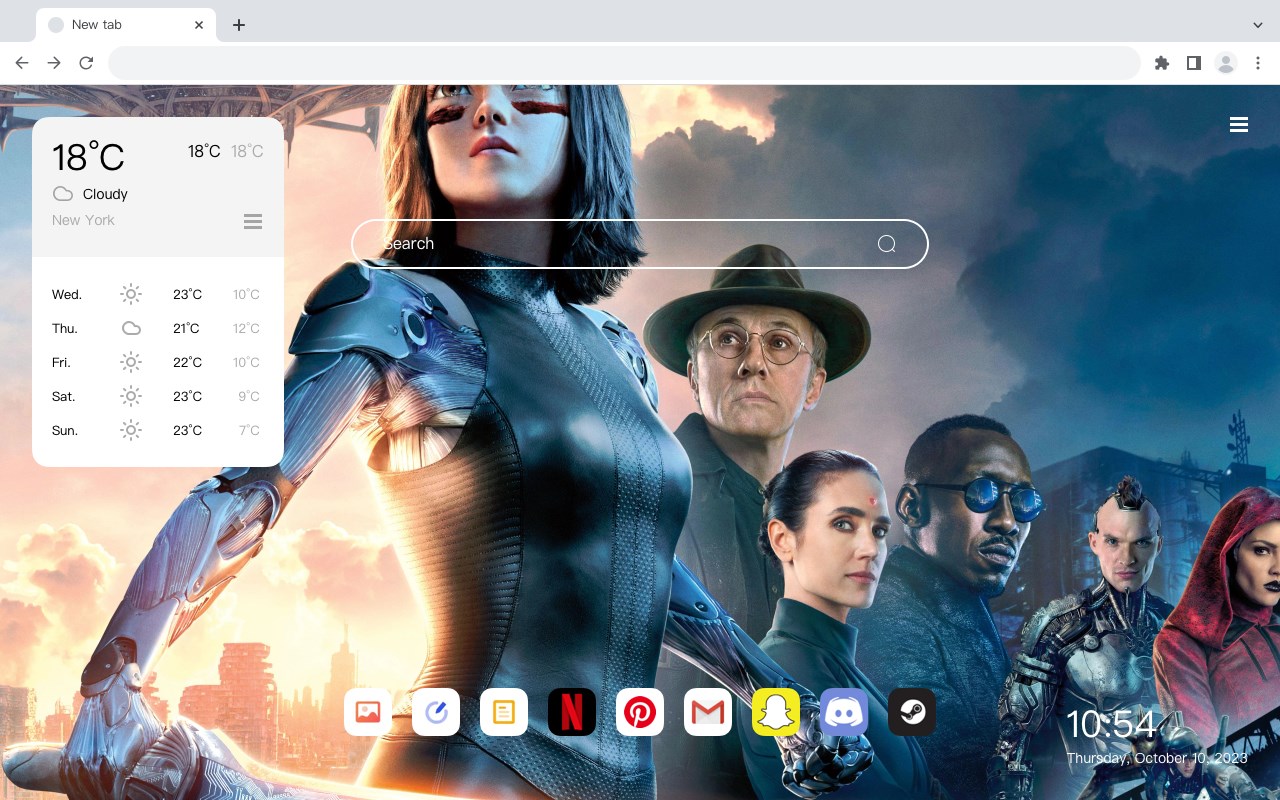Image resolution: width=1280 pixels, height=800 pixels.
Task: Open Chrome's three-dot menu
Action: pos(1258,63)
